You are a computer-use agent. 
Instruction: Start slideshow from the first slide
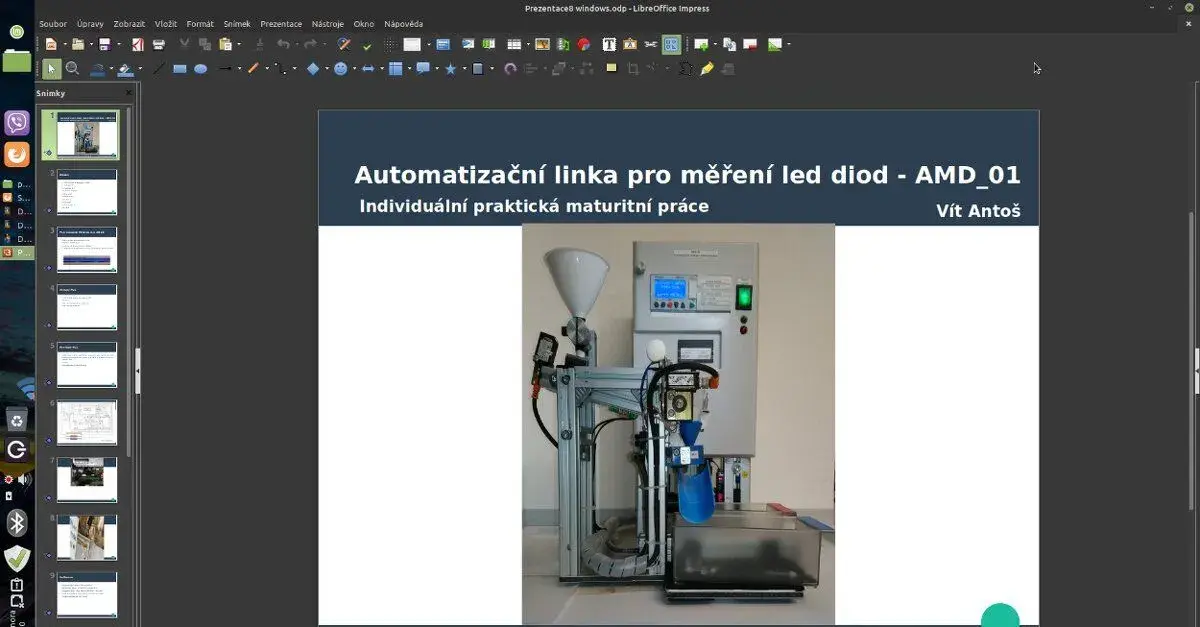click(x=468, y=44)
